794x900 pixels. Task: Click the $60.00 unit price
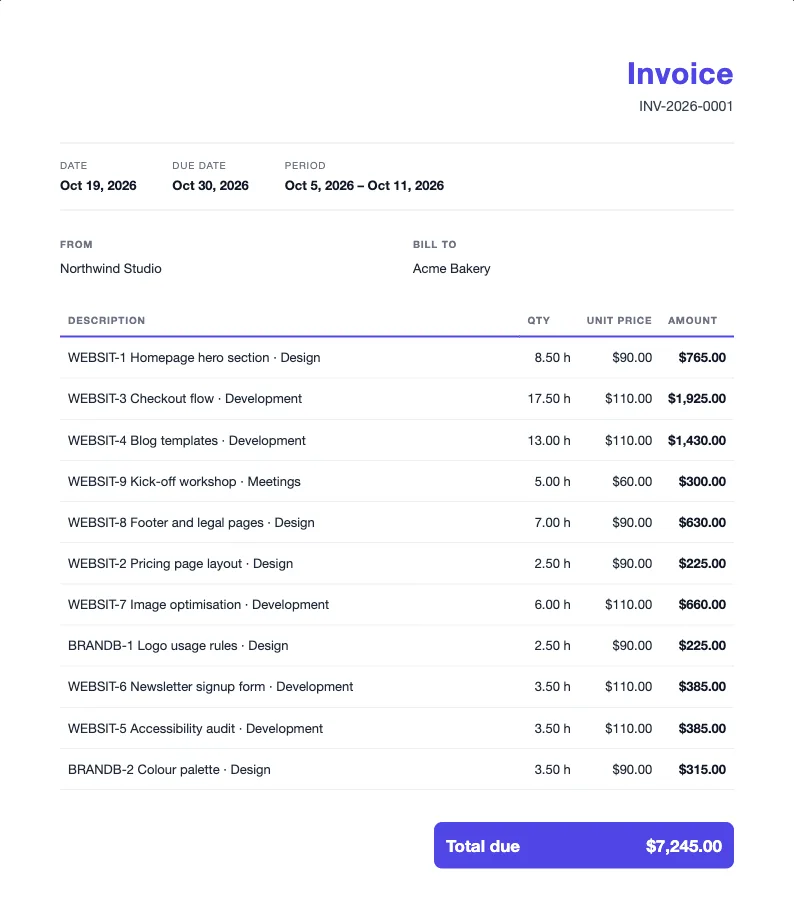(x=632, y=482)
